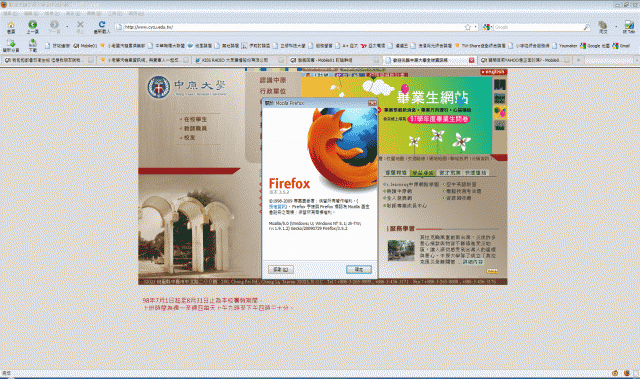Open the dropdown arrow next to translation icon
Screen dimensions: 640x379
[616, 27]
